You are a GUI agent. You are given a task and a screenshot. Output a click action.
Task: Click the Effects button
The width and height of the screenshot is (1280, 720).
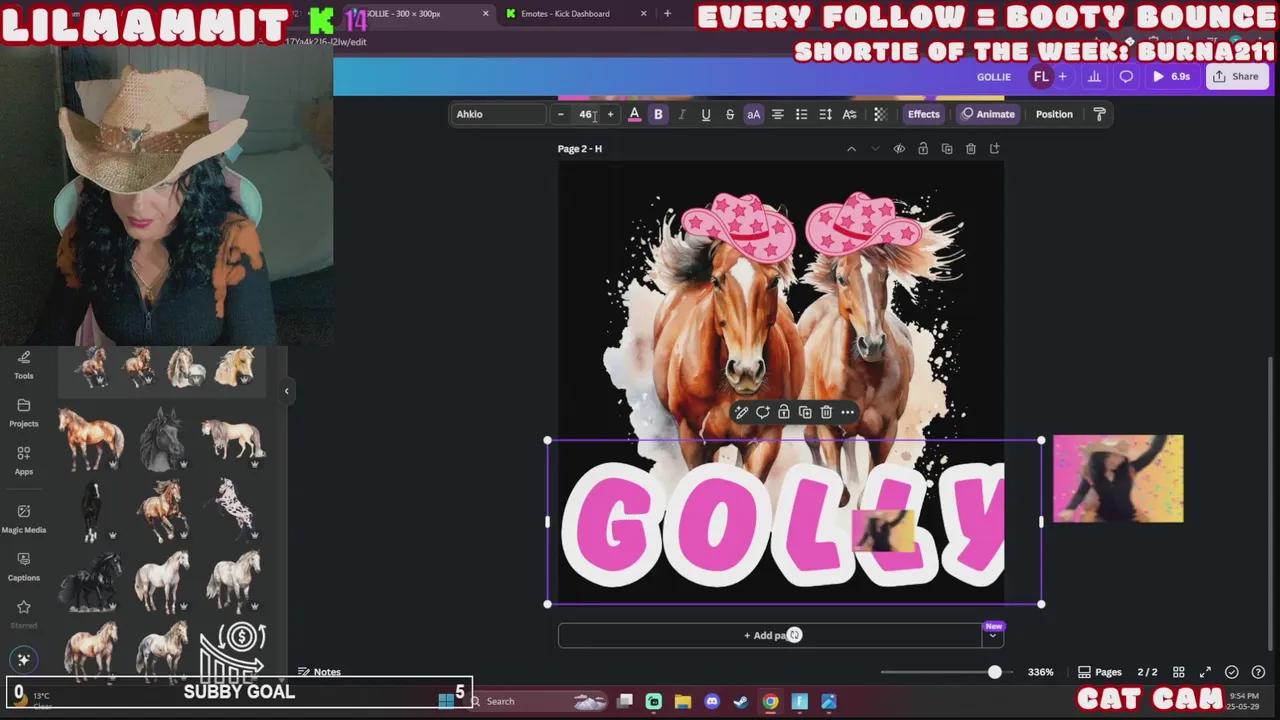[923, 114]
